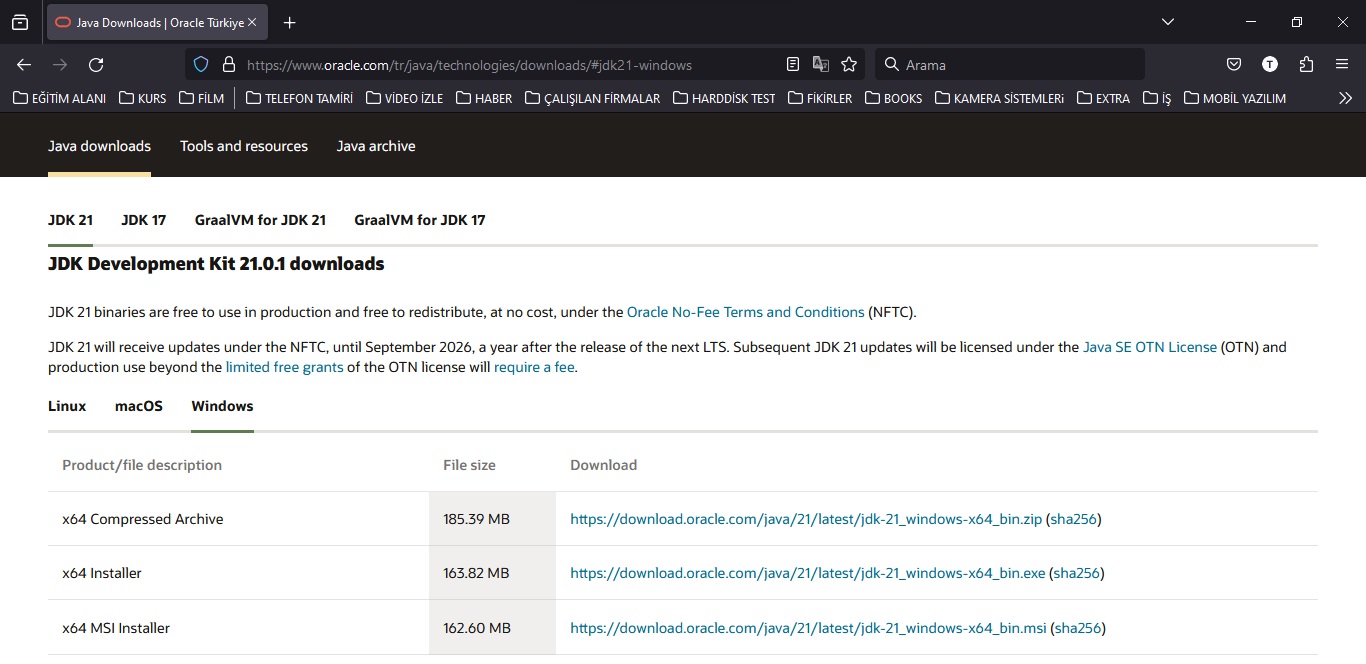Click the x64 Compressed Archive row label
The image size is (1366, 664).
[143, 519]
